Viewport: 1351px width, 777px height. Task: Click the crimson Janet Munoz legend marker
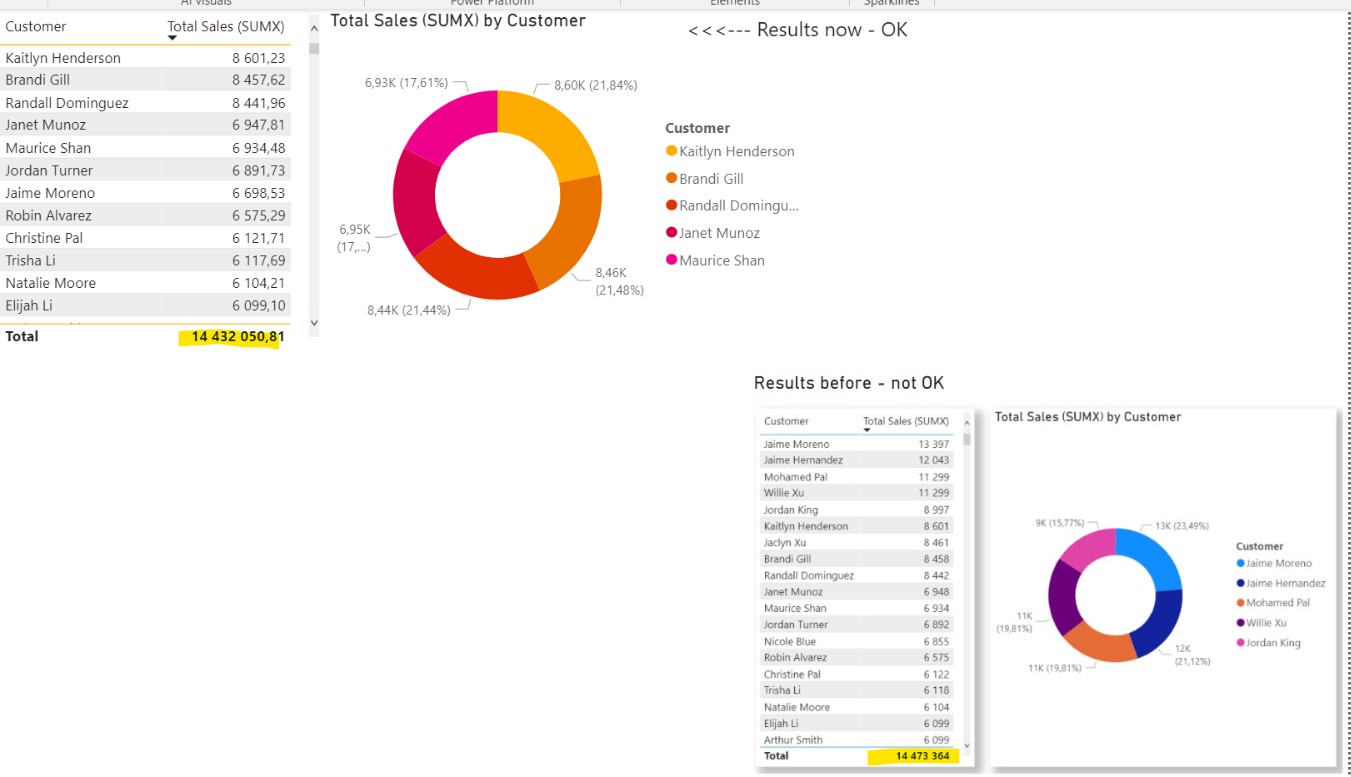(671, 233)
